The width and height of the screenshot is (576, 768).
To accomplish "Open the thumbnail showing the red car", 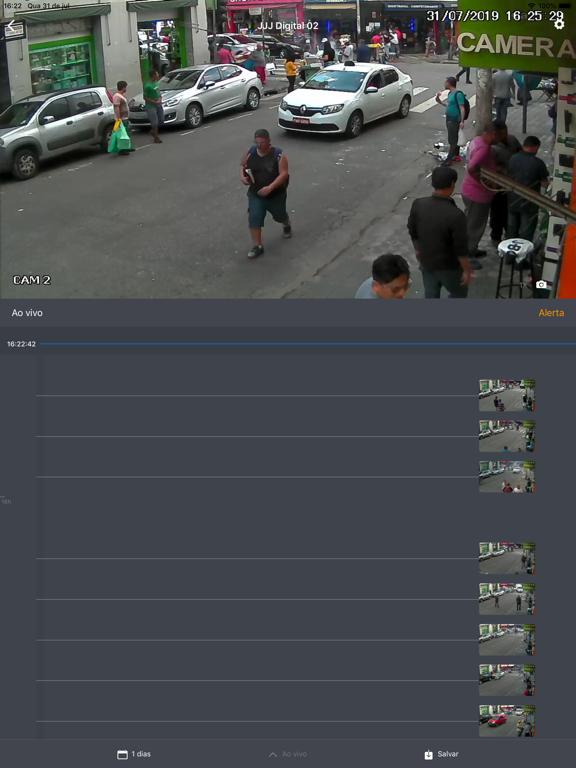I will [507, 720].
